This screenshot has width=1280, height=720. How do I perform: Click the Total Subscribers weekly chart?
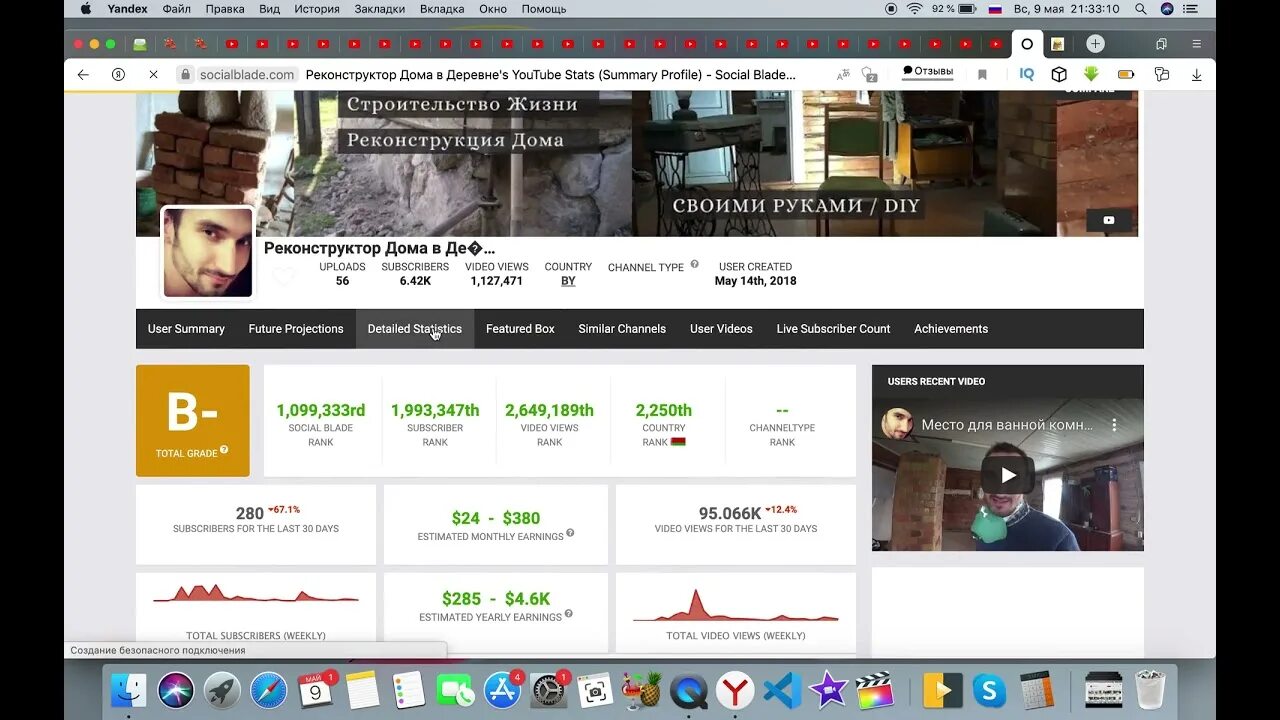[256, 594]
